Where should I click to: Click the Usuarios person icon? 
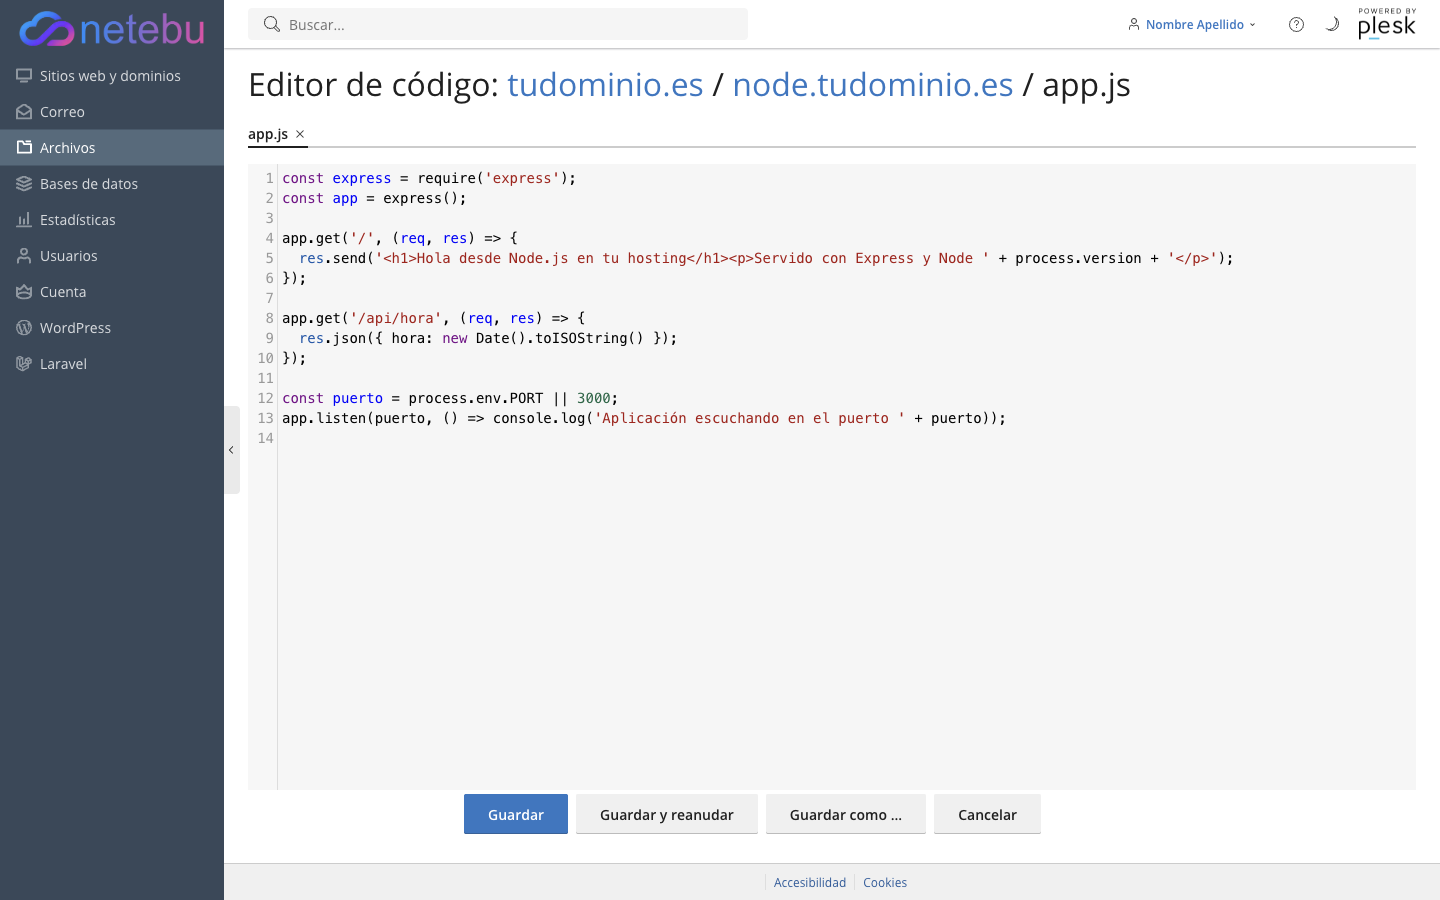(x=24, y=256)
